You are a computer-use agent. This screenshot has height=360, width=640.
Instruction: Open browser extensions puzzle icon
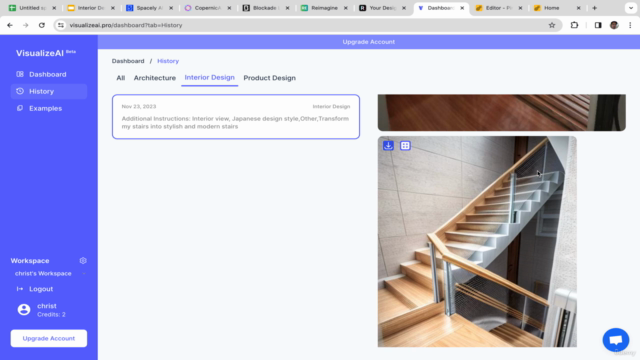pyautogui.click(x=574, y=25)
